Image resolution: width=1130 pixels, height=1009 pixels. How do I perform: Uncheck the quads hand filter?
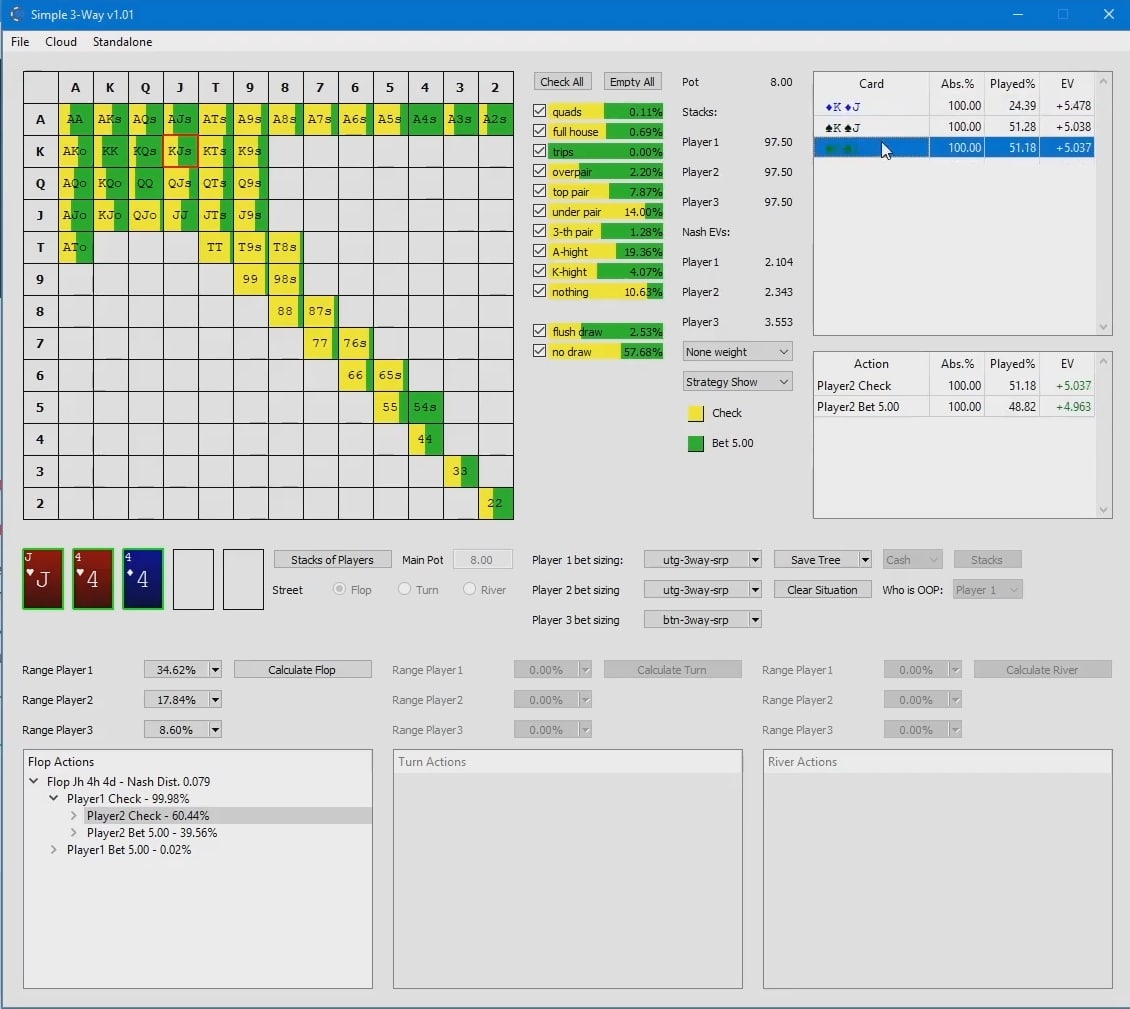coord(541,112)
